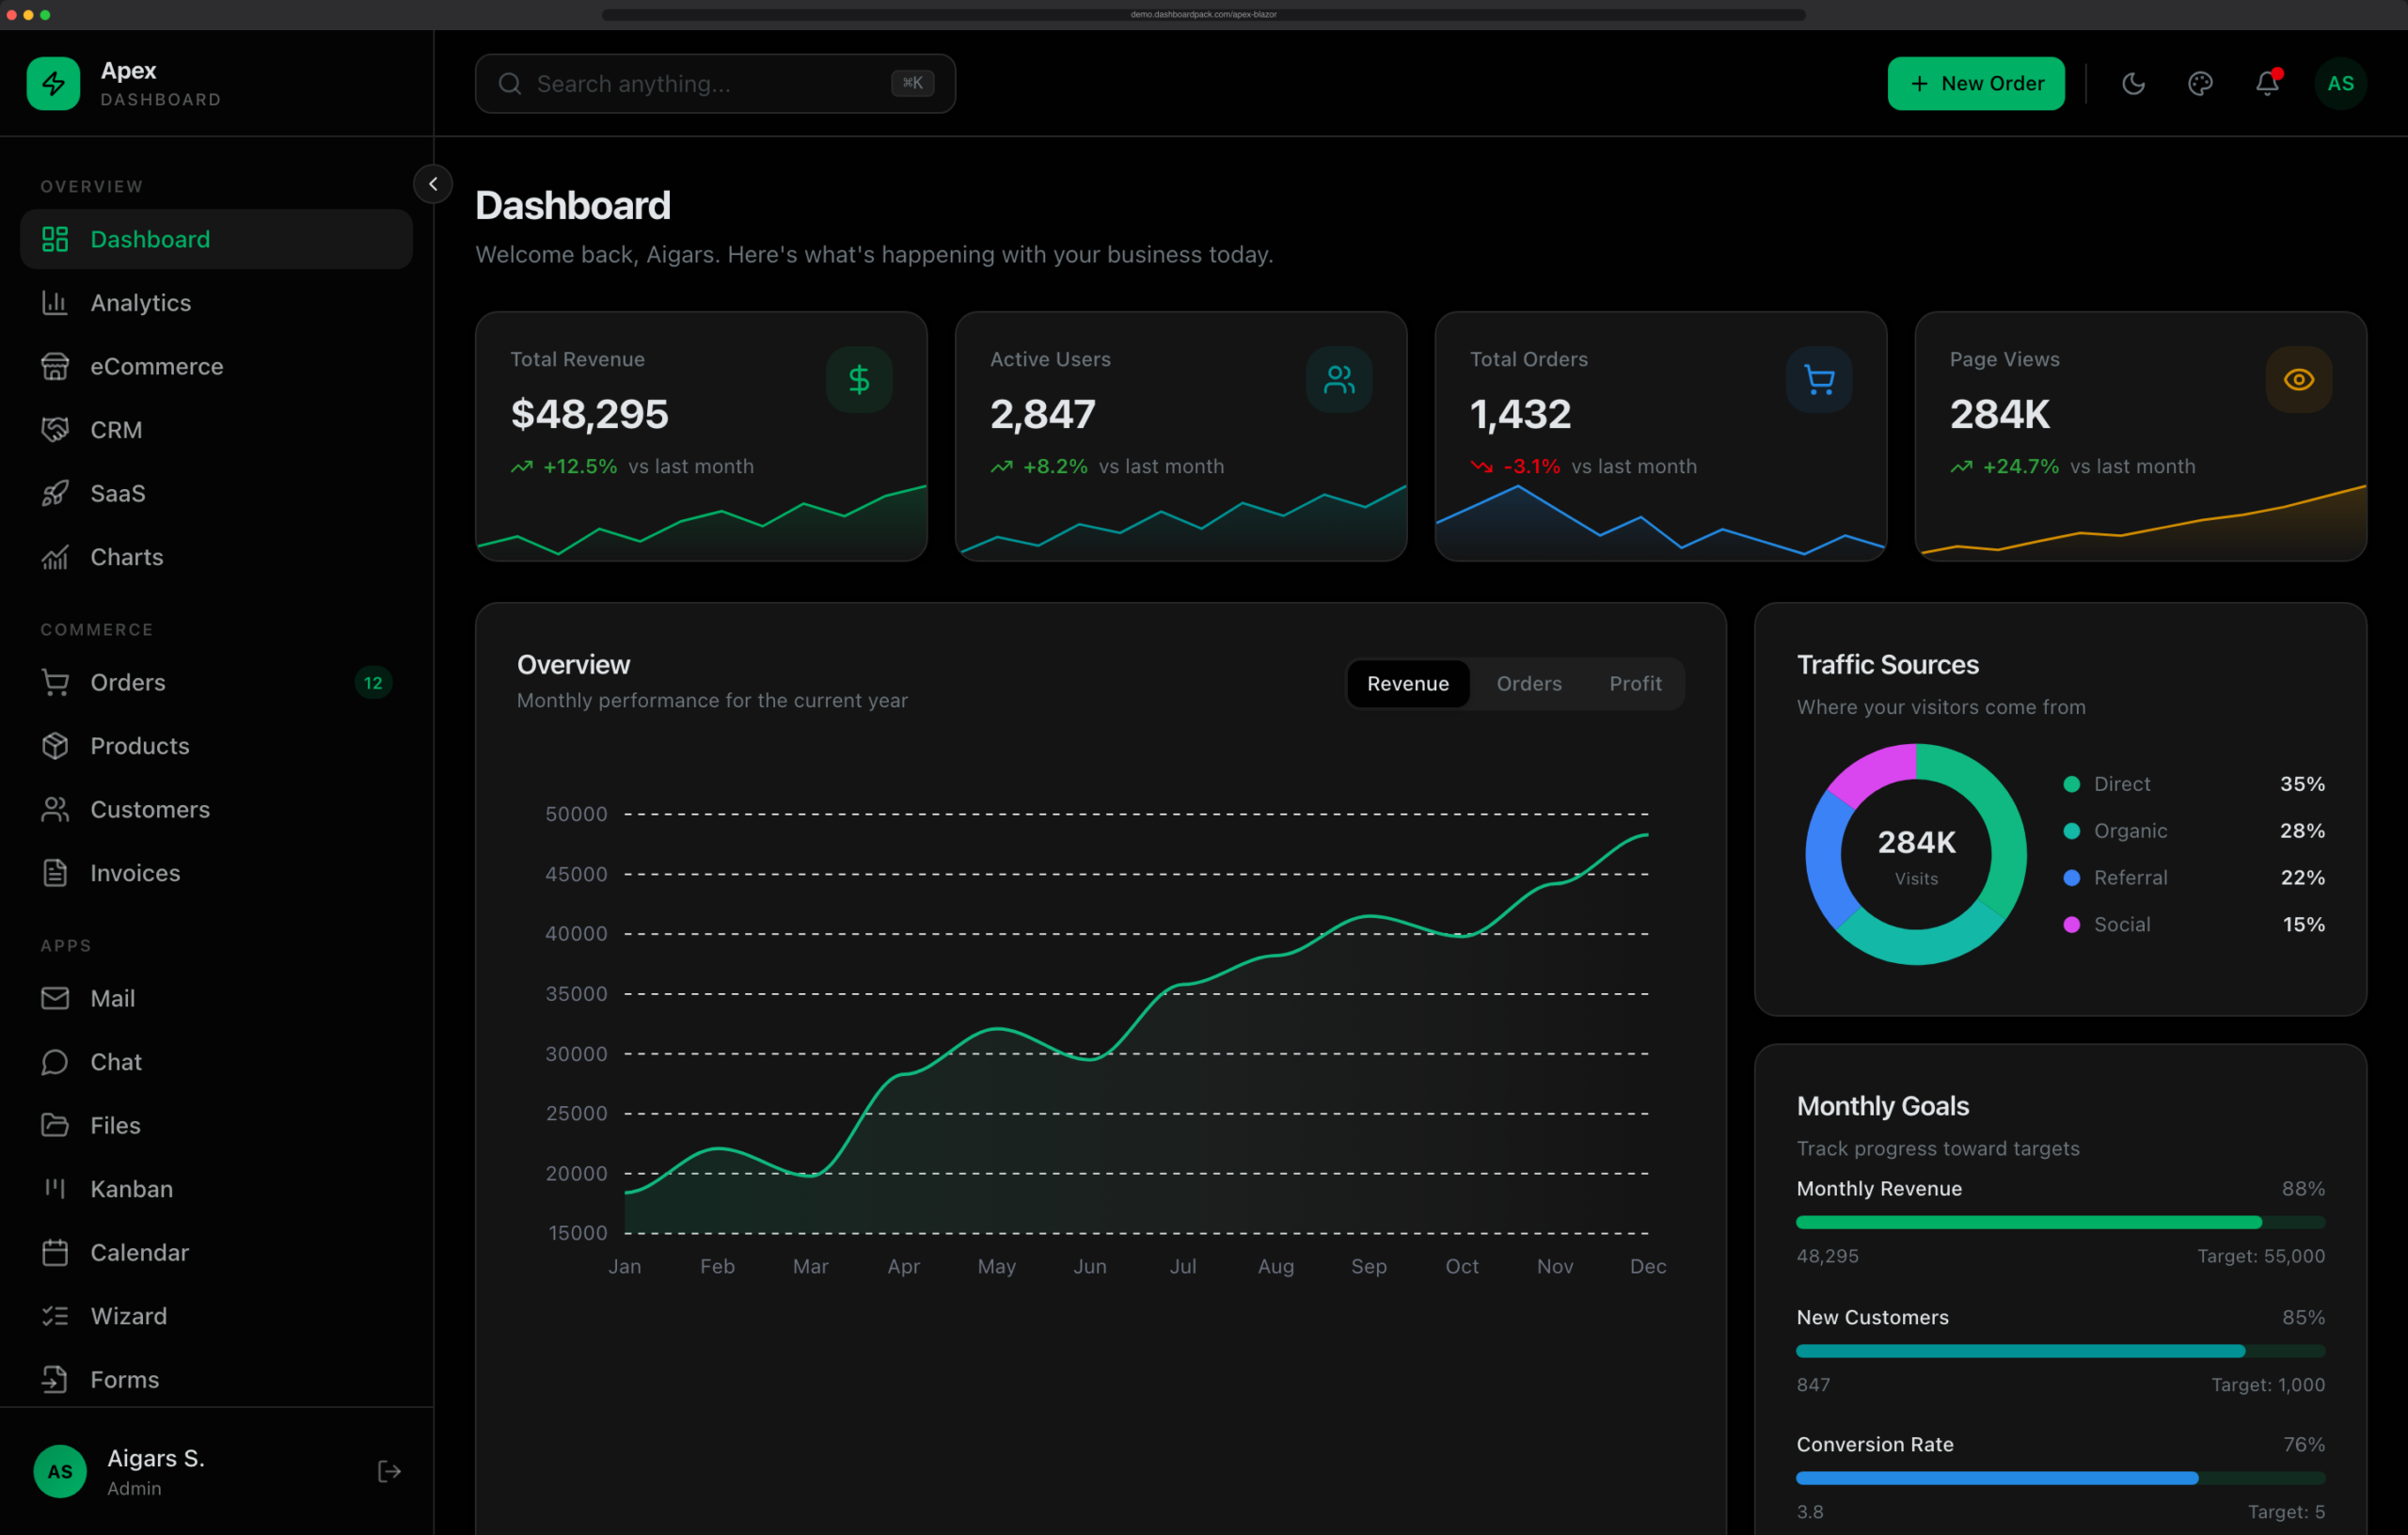Click the logout icon next to Aigars S.
This screenshot has height=1535, width=2408.
[389, 1471]
